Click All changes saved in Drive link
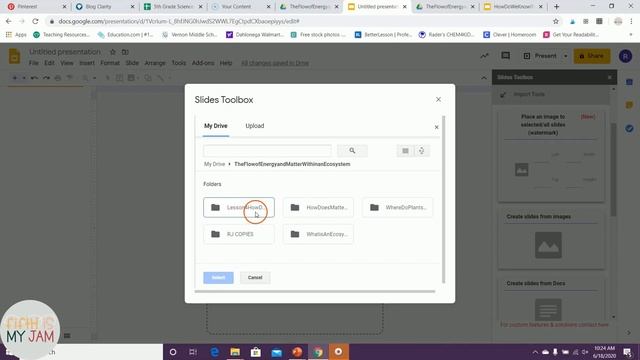The height and width of the screenshot is (360, 640). tap(275, 63)
